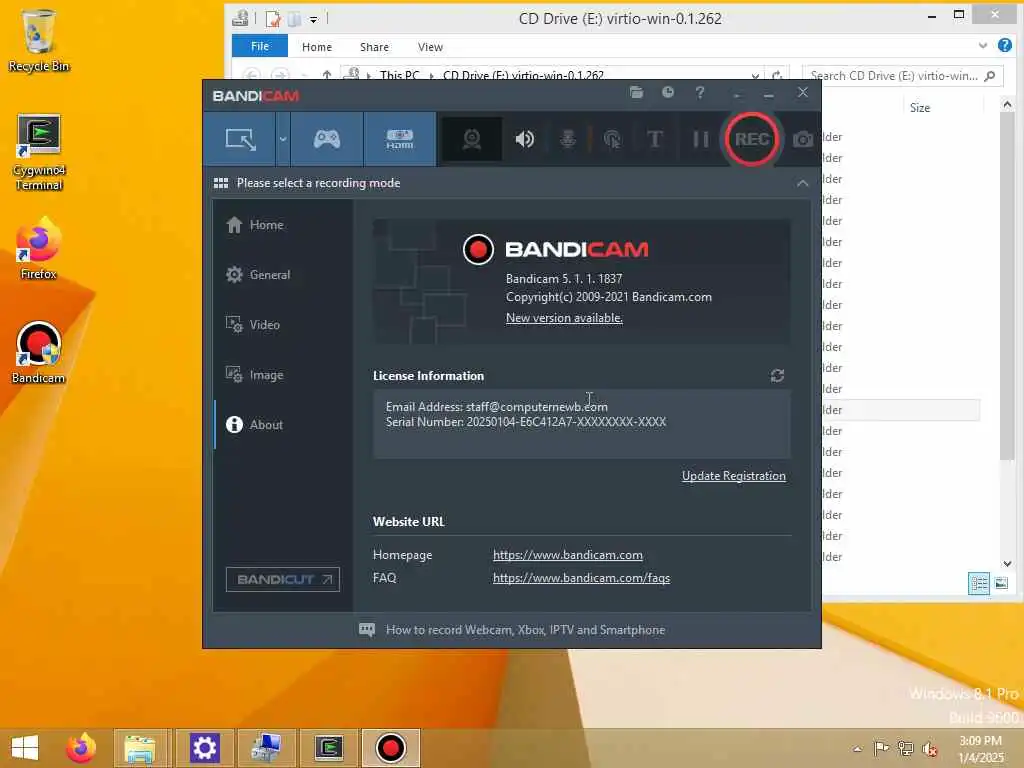Collapse the recording mode panel chevron
This screenshot has width=1024, height=768.
pos(803,184)
